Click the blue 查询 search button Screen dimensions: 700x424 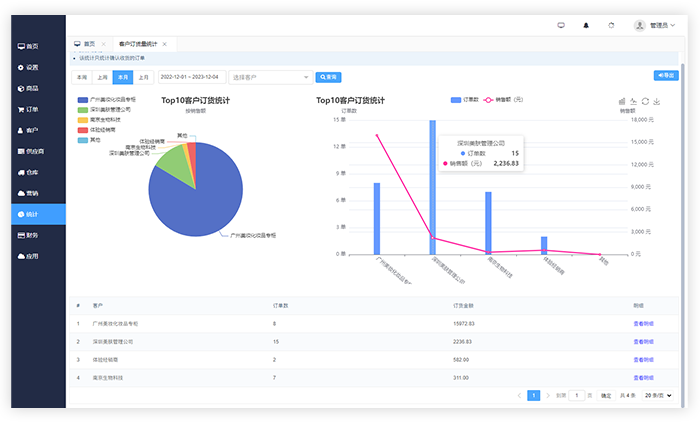click(327, 76)
